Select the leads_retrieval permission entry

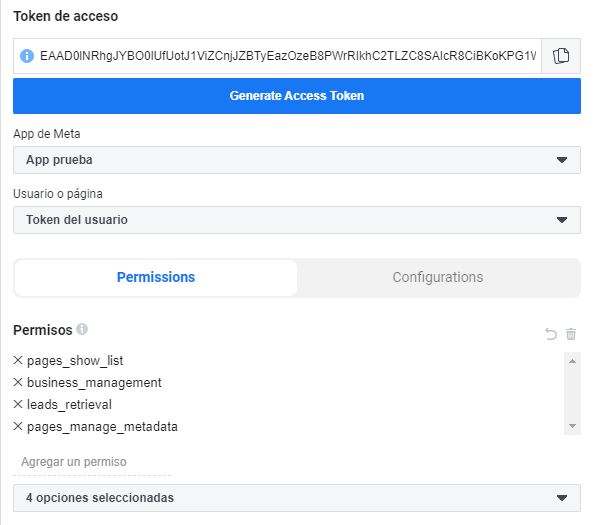click(x=69, y=404)
